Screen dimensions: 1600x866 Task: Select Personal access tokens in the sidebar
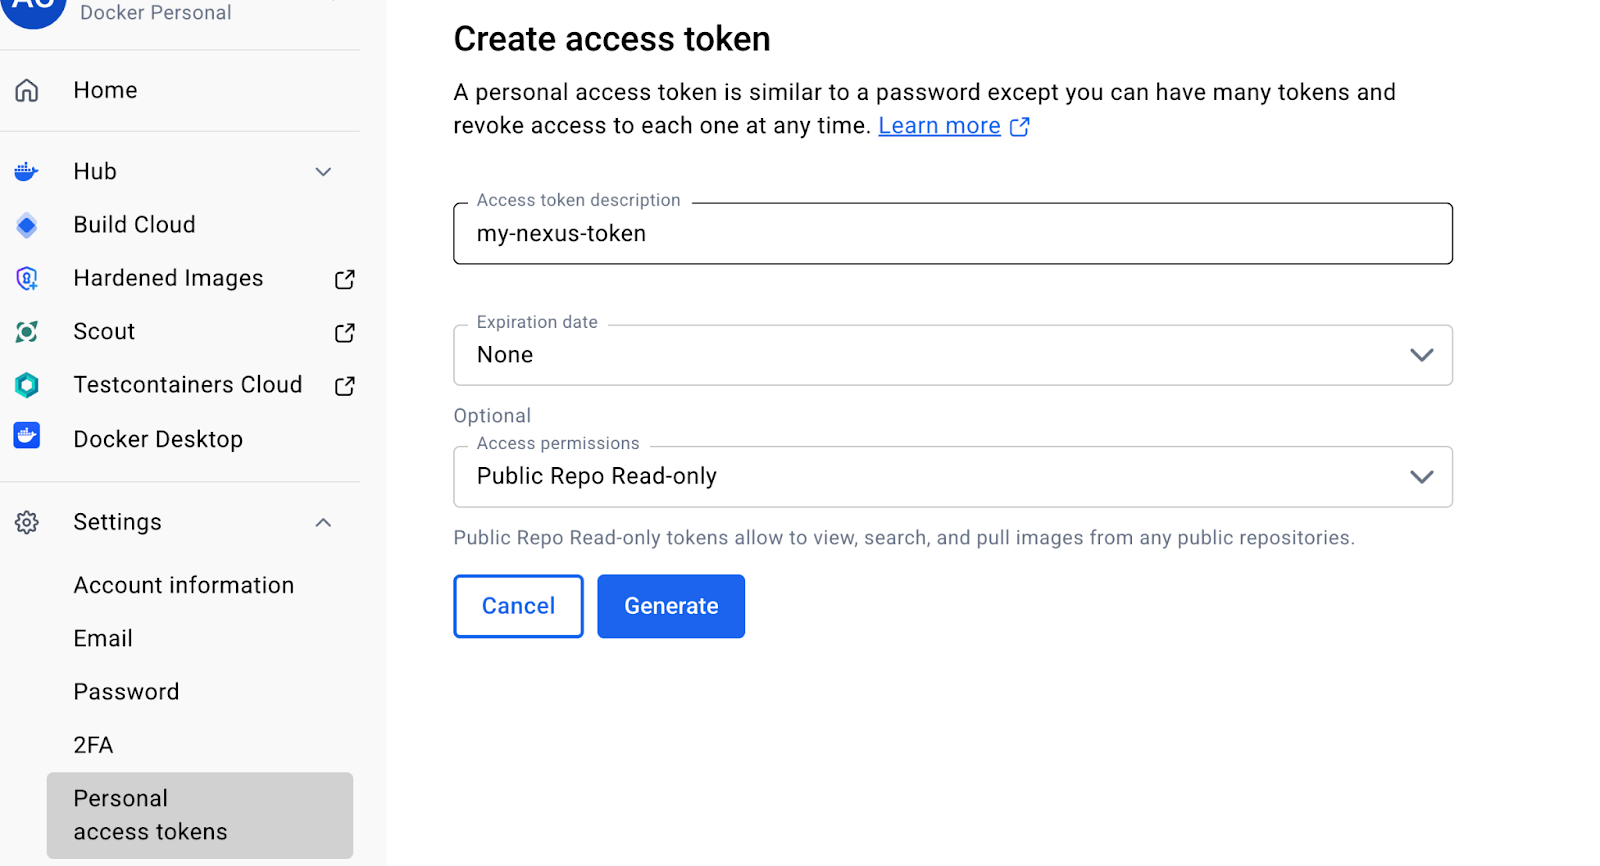tap(150, 814)
